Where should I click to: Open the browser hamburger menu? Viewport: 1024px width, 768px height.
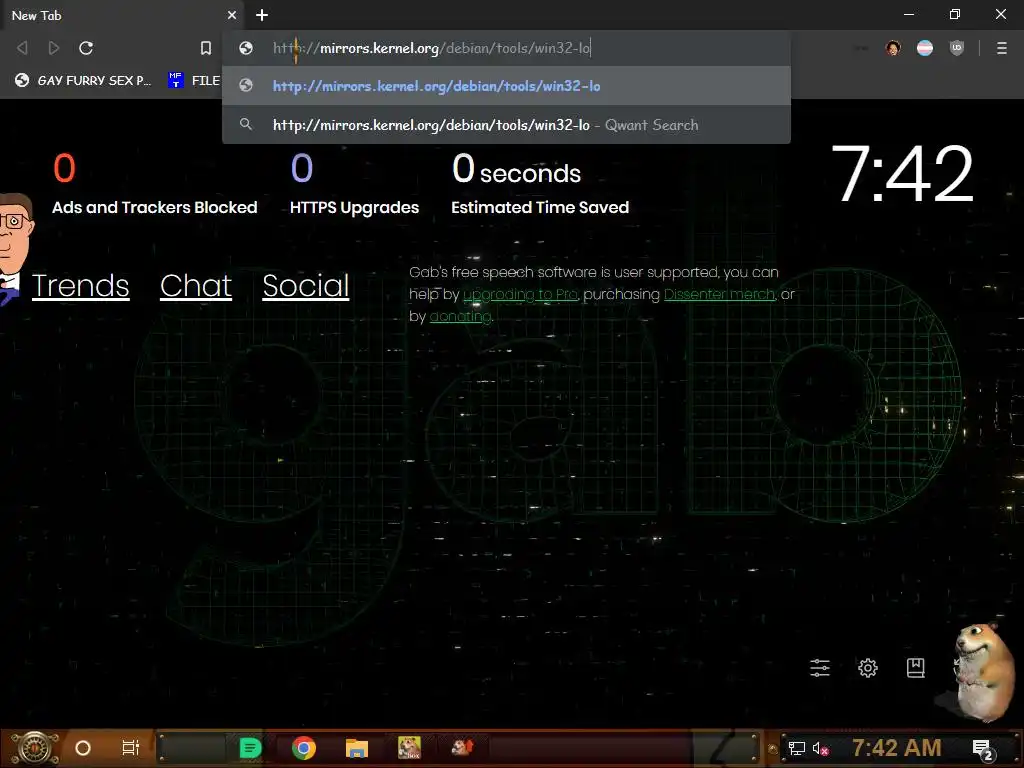pyautogui.click(x=1002, y=48)
